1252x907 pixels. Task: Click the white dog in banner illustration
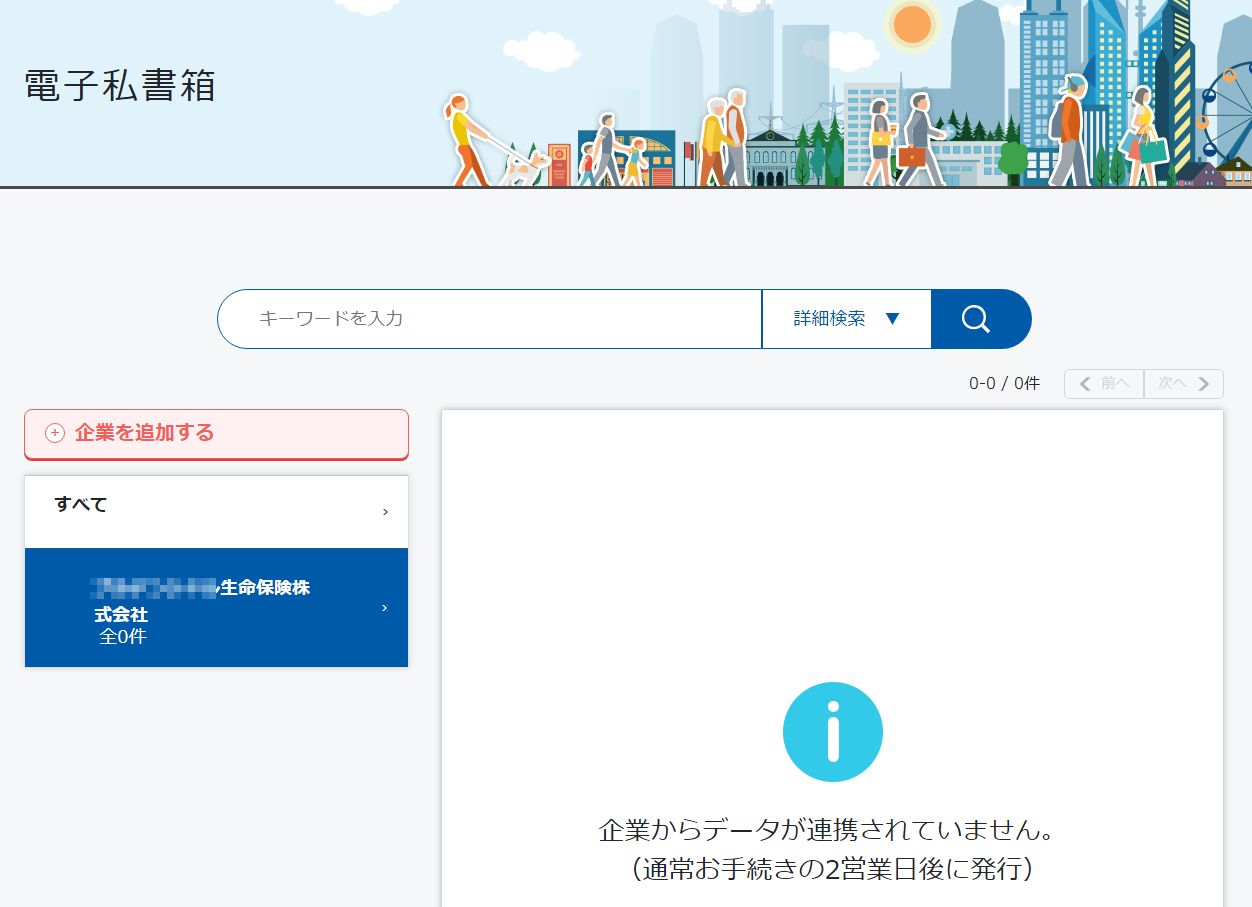[x=523, y=166]
